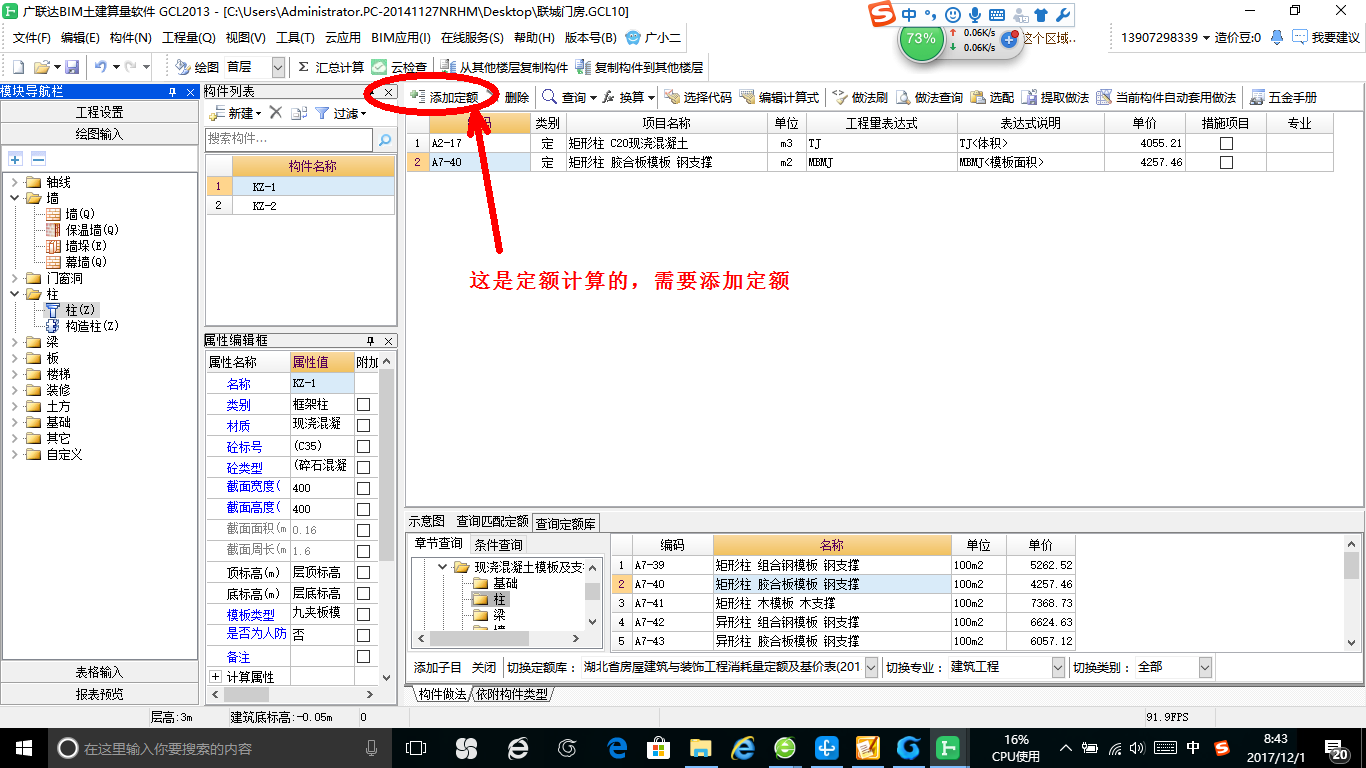Click the New file icon
This screenshot has height=768, width=1366.
[x=18, y=67]
